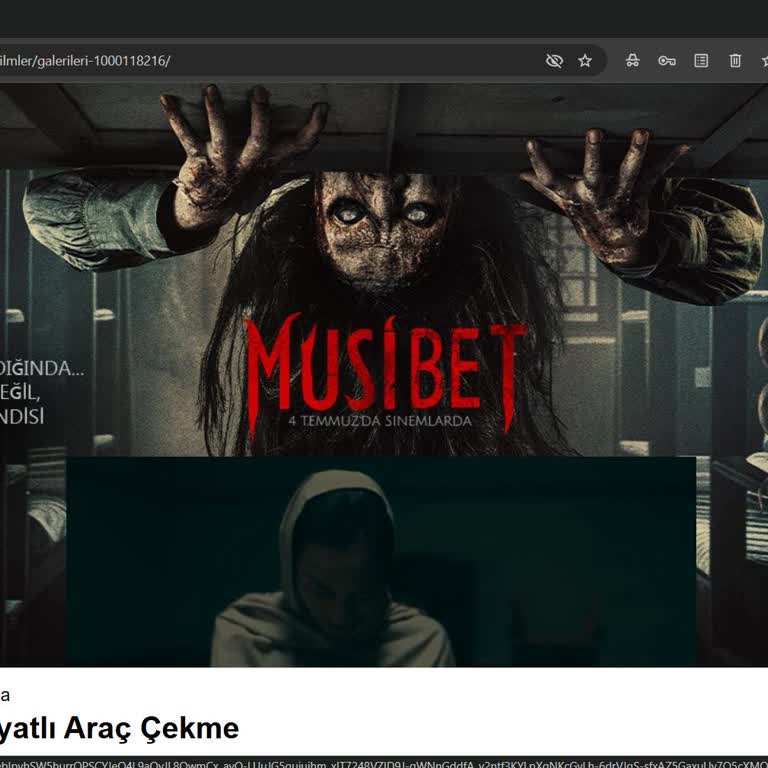Click the hooded figure video thumbnail
768x768 pixels.
381,561
